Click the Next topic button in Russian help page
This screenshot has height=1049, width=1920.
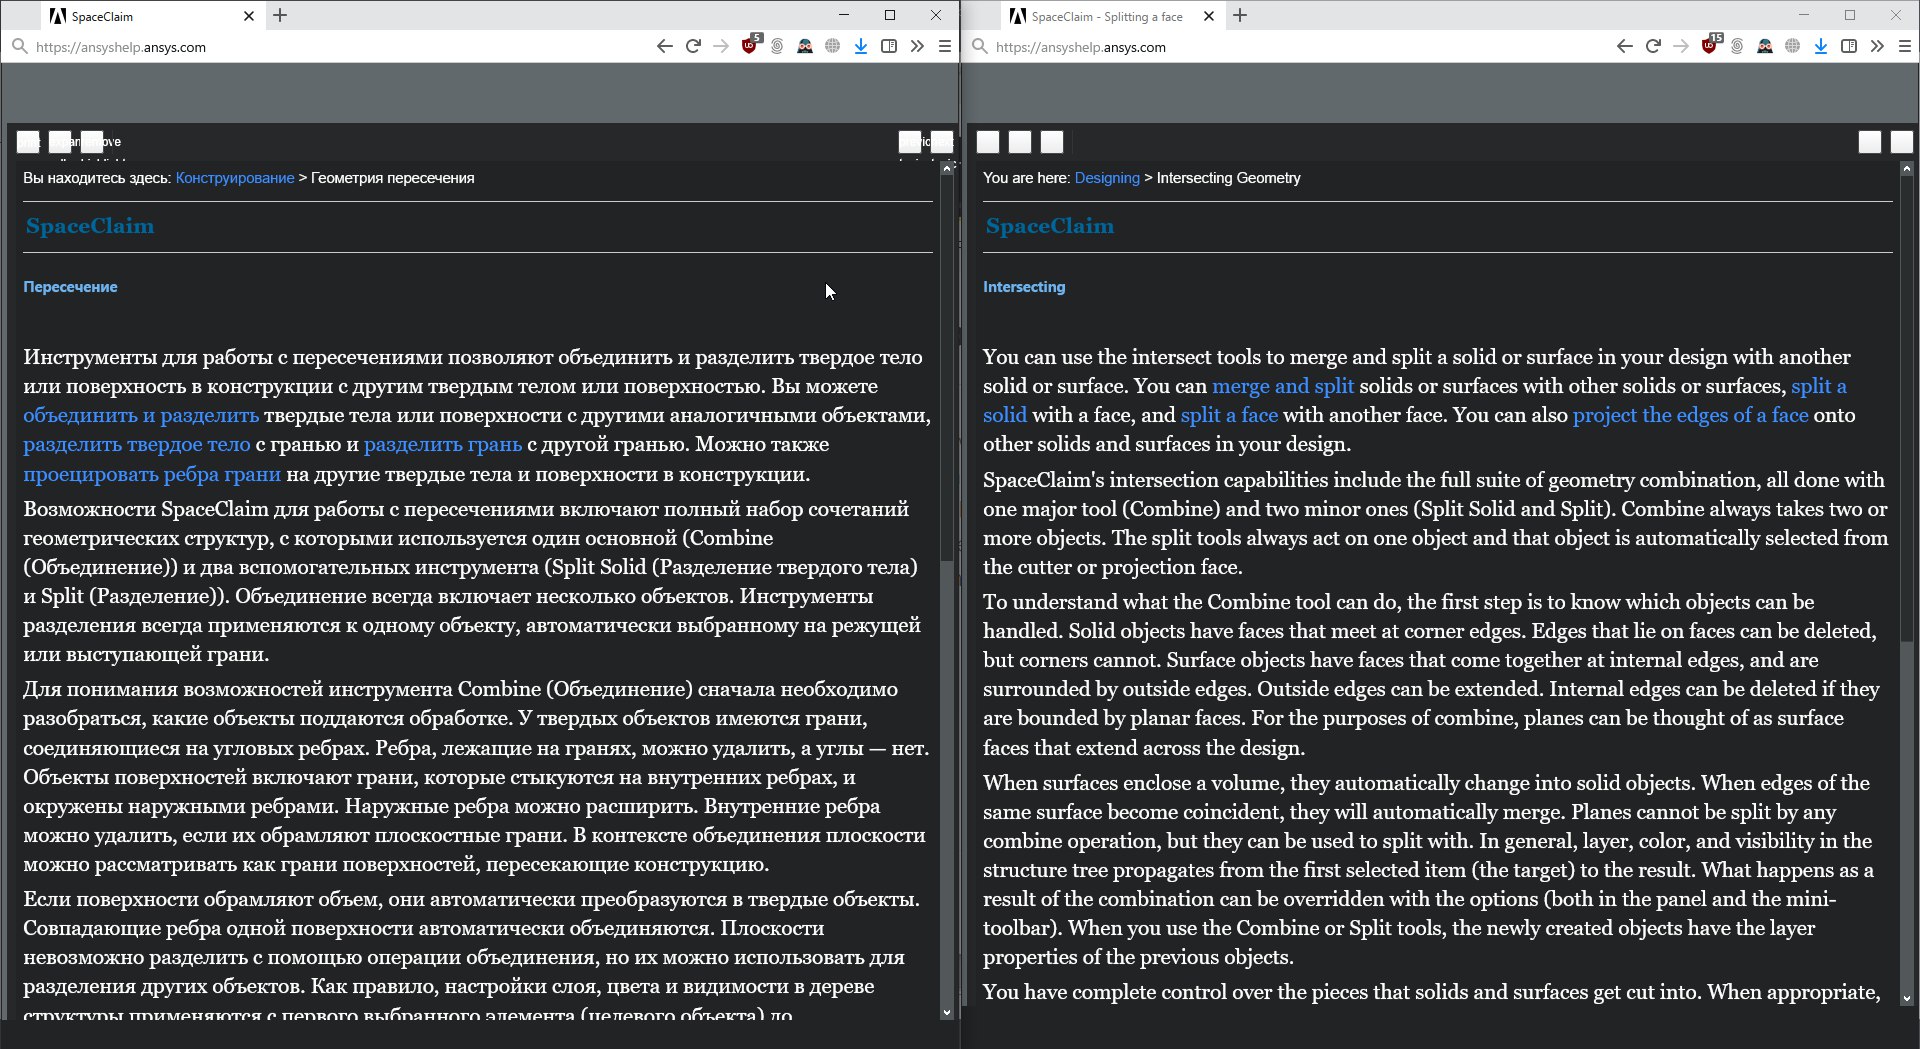click(x=942, y=142)
